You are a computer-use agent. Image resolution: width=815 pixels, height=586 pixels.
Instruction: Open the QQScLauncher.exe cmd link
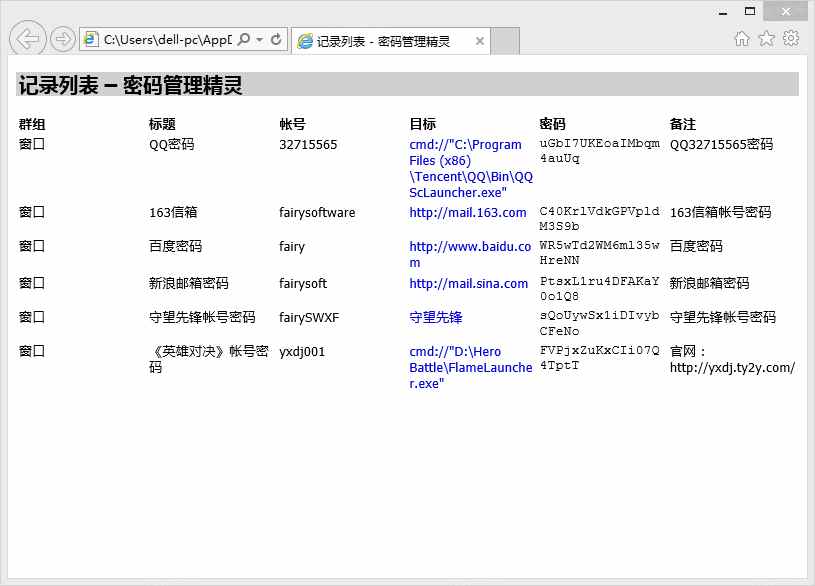(471, 168)
